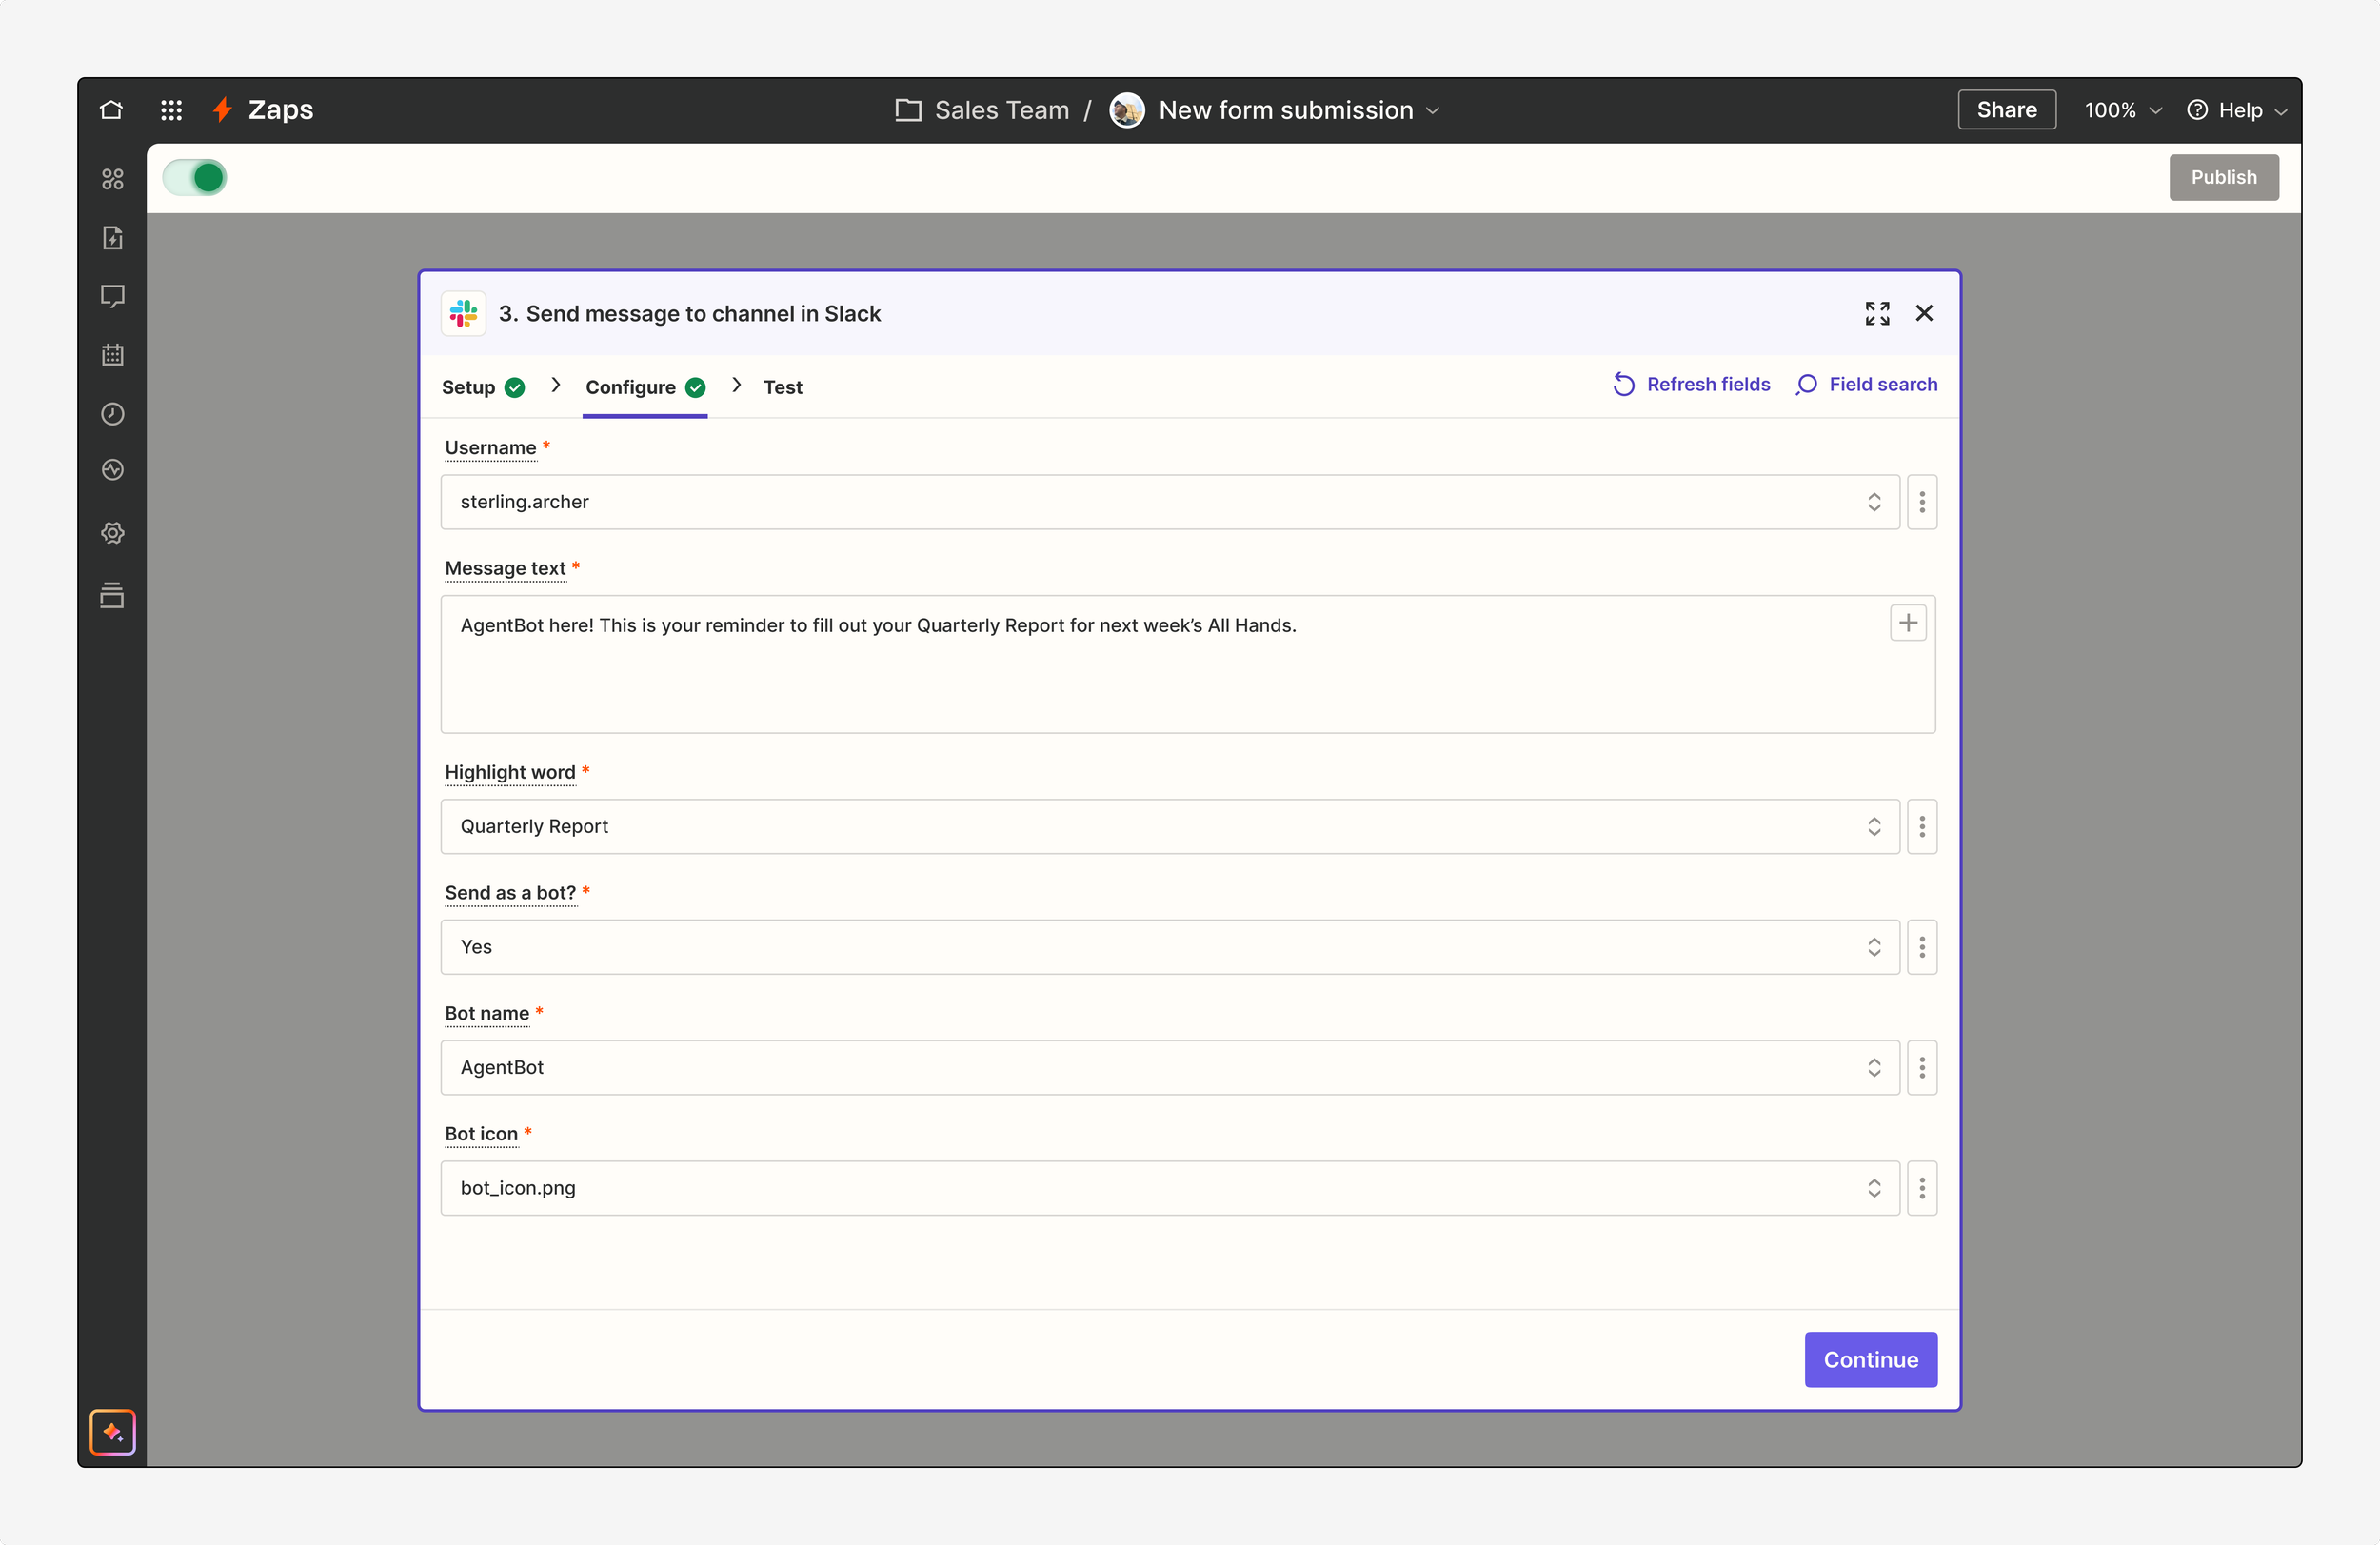The image size is (2380, 1545).
Task: Click the plus icon in Message text field
Action: tap(1907, 623)
